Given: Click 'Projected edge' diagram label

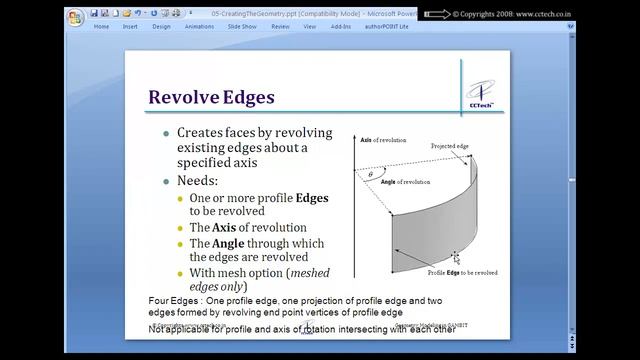Looking at the screenshot, I should [x=450, y=146].
